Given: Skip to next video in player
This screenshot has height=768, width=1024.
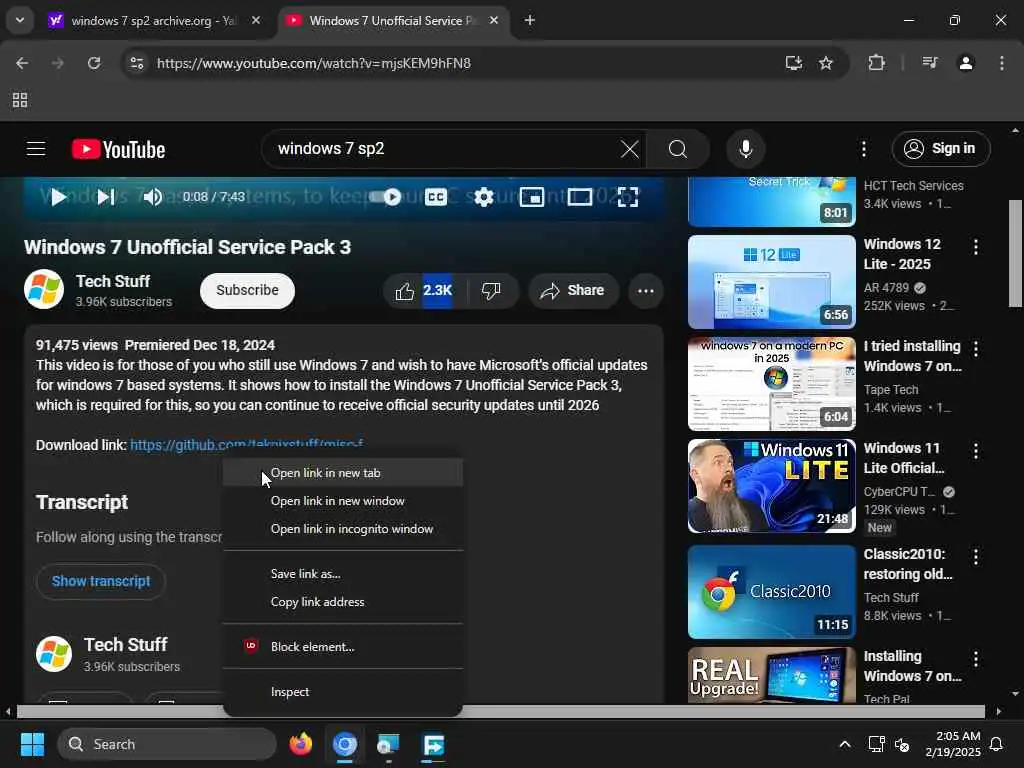Looking at the screenshot, I should tap(106, 197).
